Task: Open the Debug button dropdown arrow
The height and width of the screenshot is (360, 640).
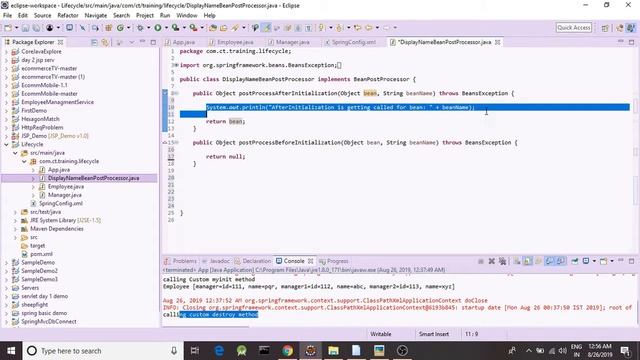Action: point(149,28)
